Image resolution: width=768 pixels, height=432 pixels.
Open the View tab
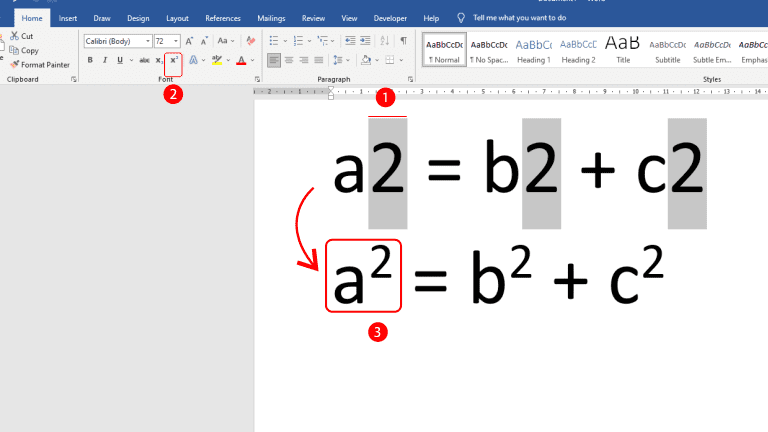349,18
